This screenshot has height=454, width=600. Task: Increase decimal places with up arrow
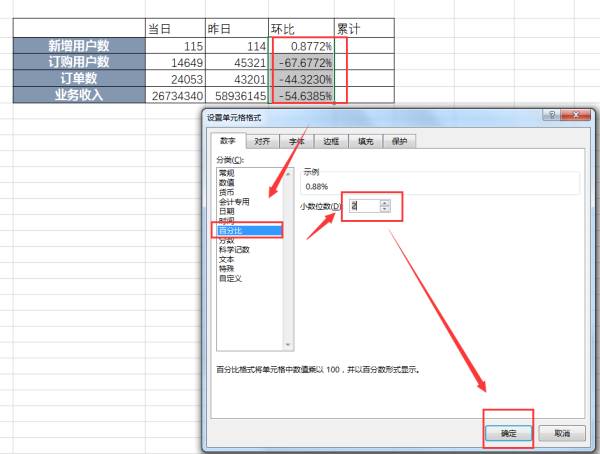385,203
